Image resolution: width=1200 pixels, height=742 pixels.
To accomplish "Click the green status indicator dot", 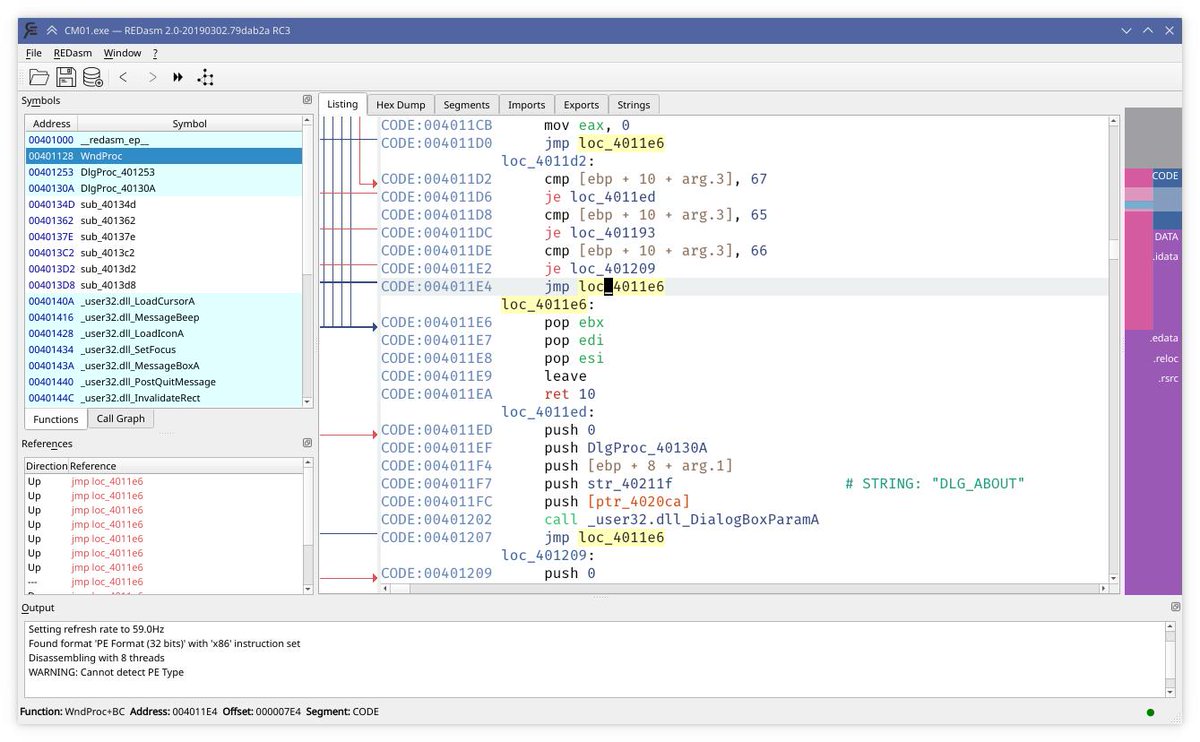I will 1150,713.
